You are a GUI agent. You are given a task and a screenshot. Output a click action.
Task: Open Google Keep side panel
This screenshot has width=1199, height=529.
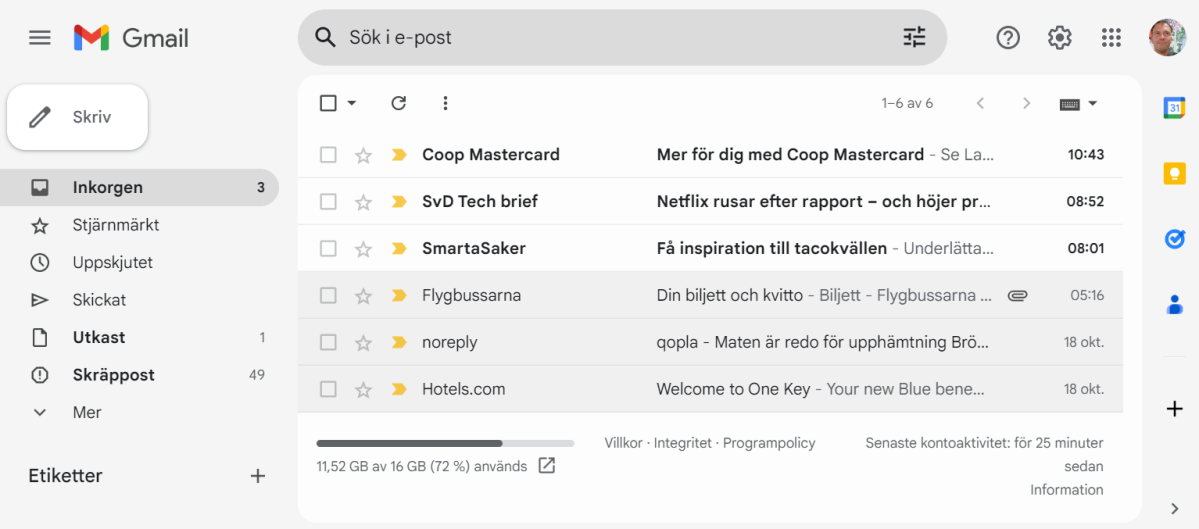[x=1175, y=174]
